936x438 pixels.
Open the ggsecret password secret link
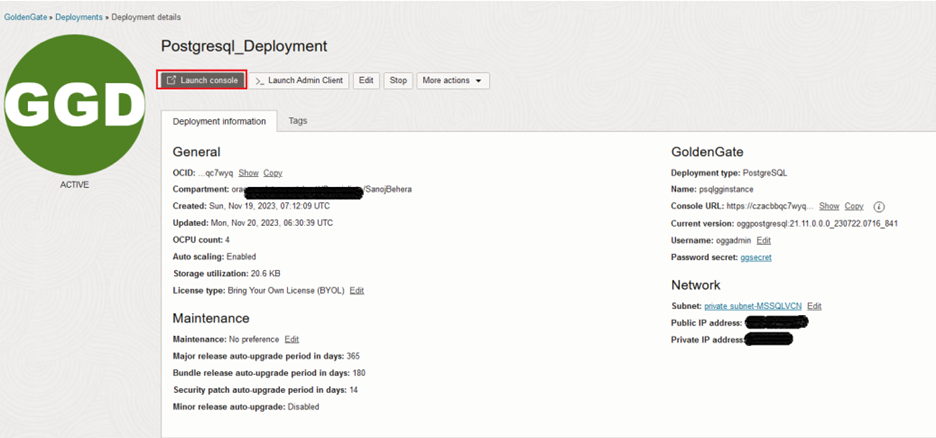point(756,257)
